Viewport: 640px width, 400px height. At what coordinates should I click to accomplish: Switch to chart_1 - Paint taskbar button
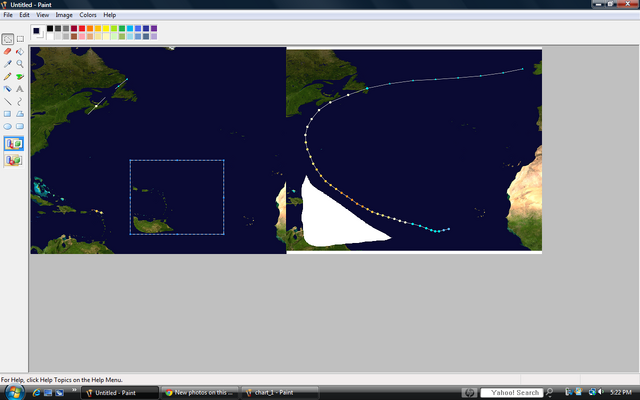click(280, 393)
